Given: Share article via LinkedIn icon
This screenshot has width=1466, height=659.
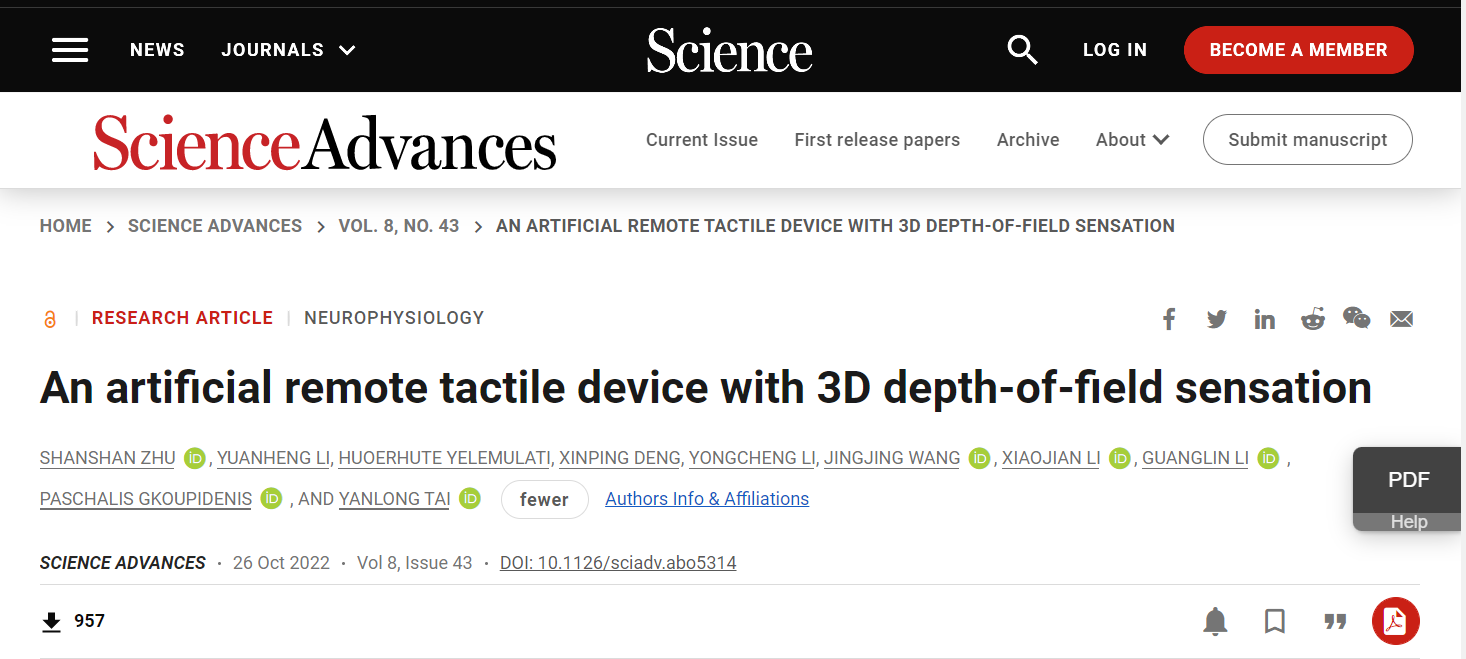Looking at the screenshot, I should pos(1265,319).
